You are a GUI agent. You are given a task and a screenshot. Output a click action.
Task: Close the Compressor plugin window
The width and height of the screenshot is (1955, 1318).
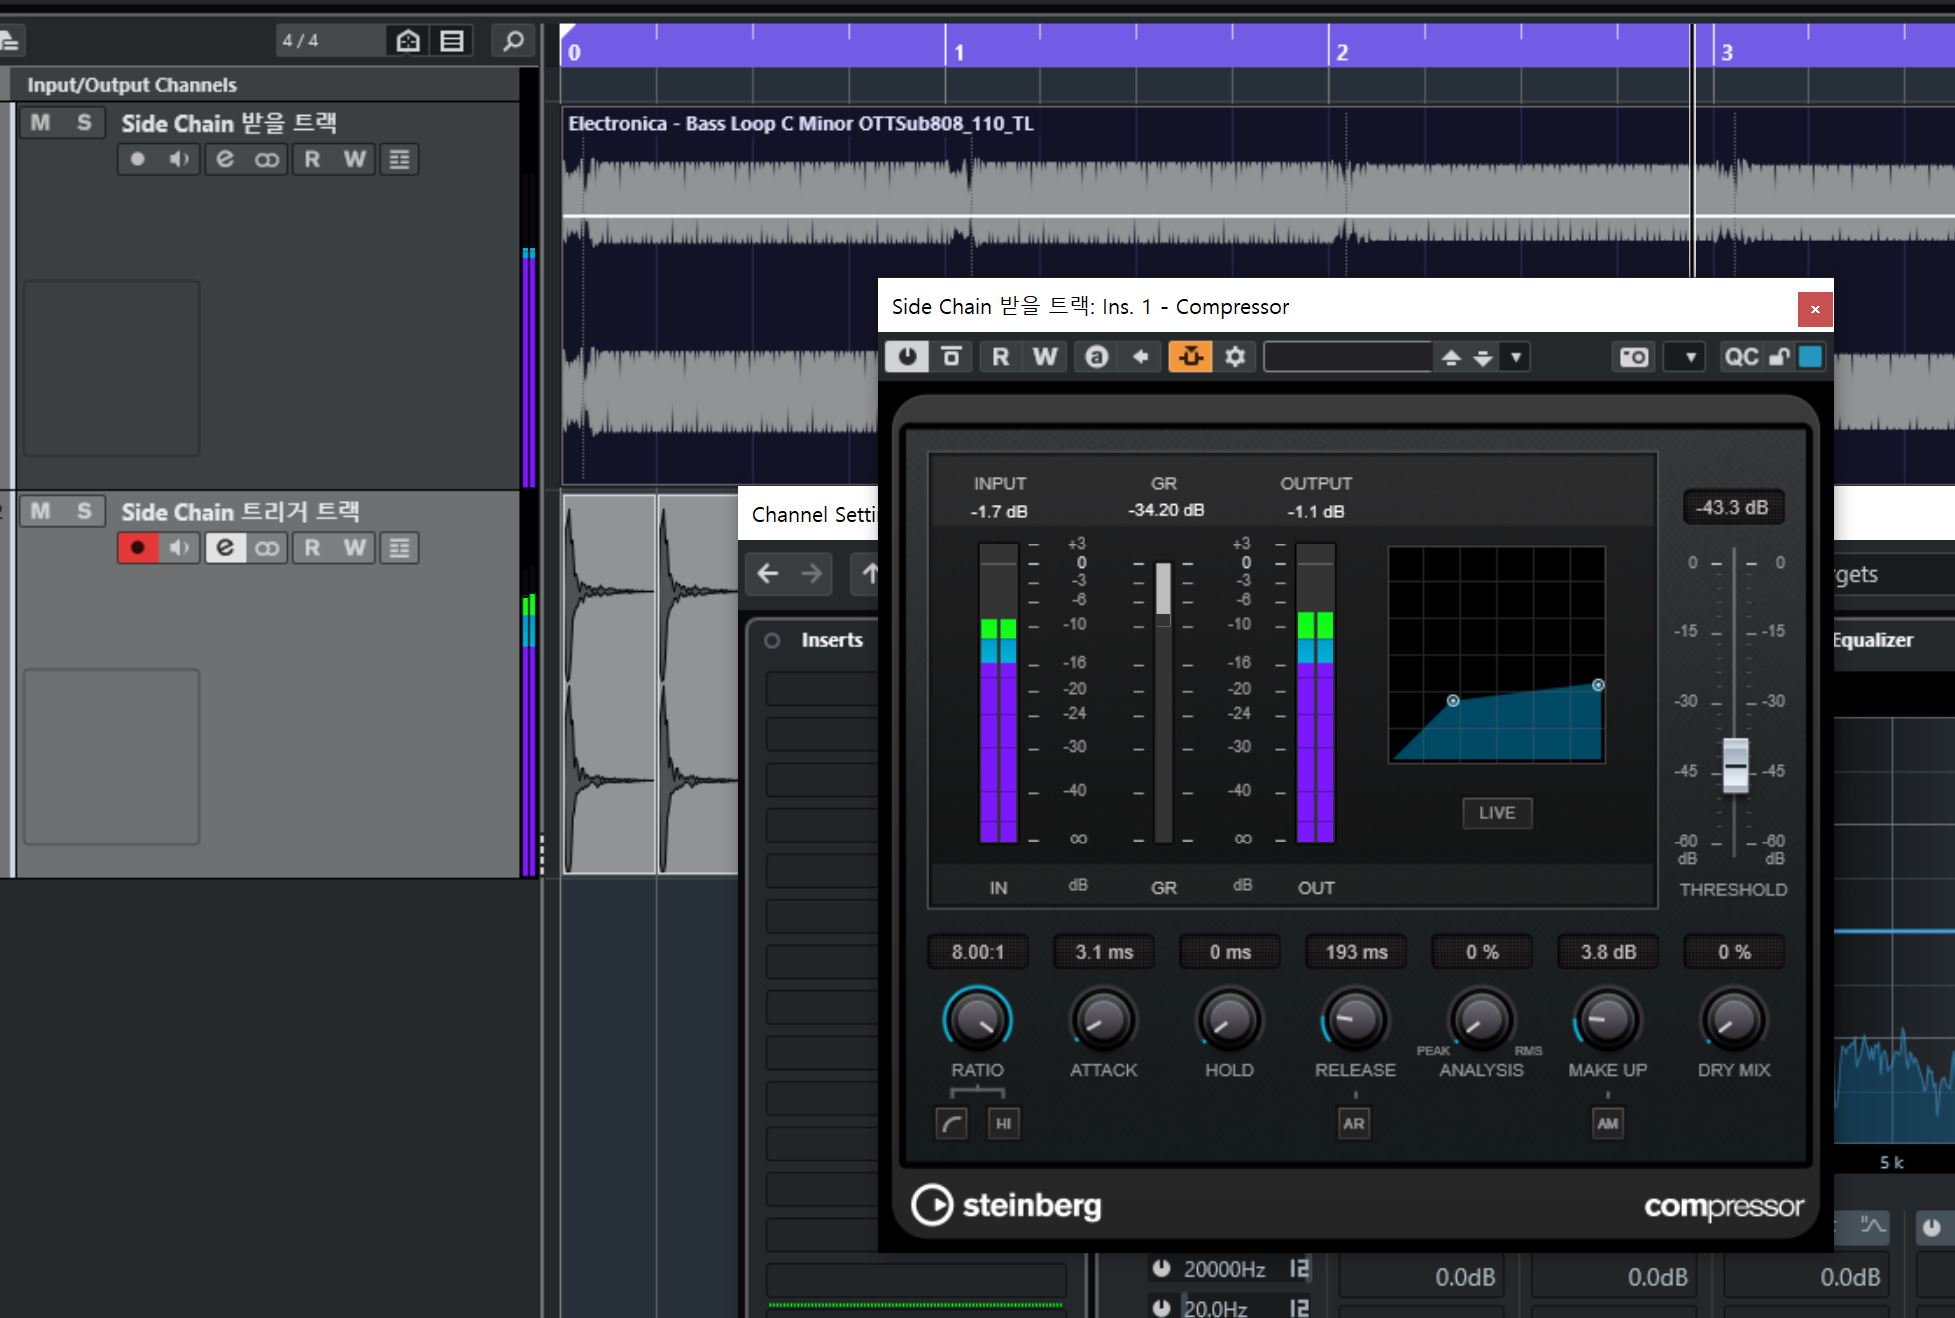tap(1815, 309)
